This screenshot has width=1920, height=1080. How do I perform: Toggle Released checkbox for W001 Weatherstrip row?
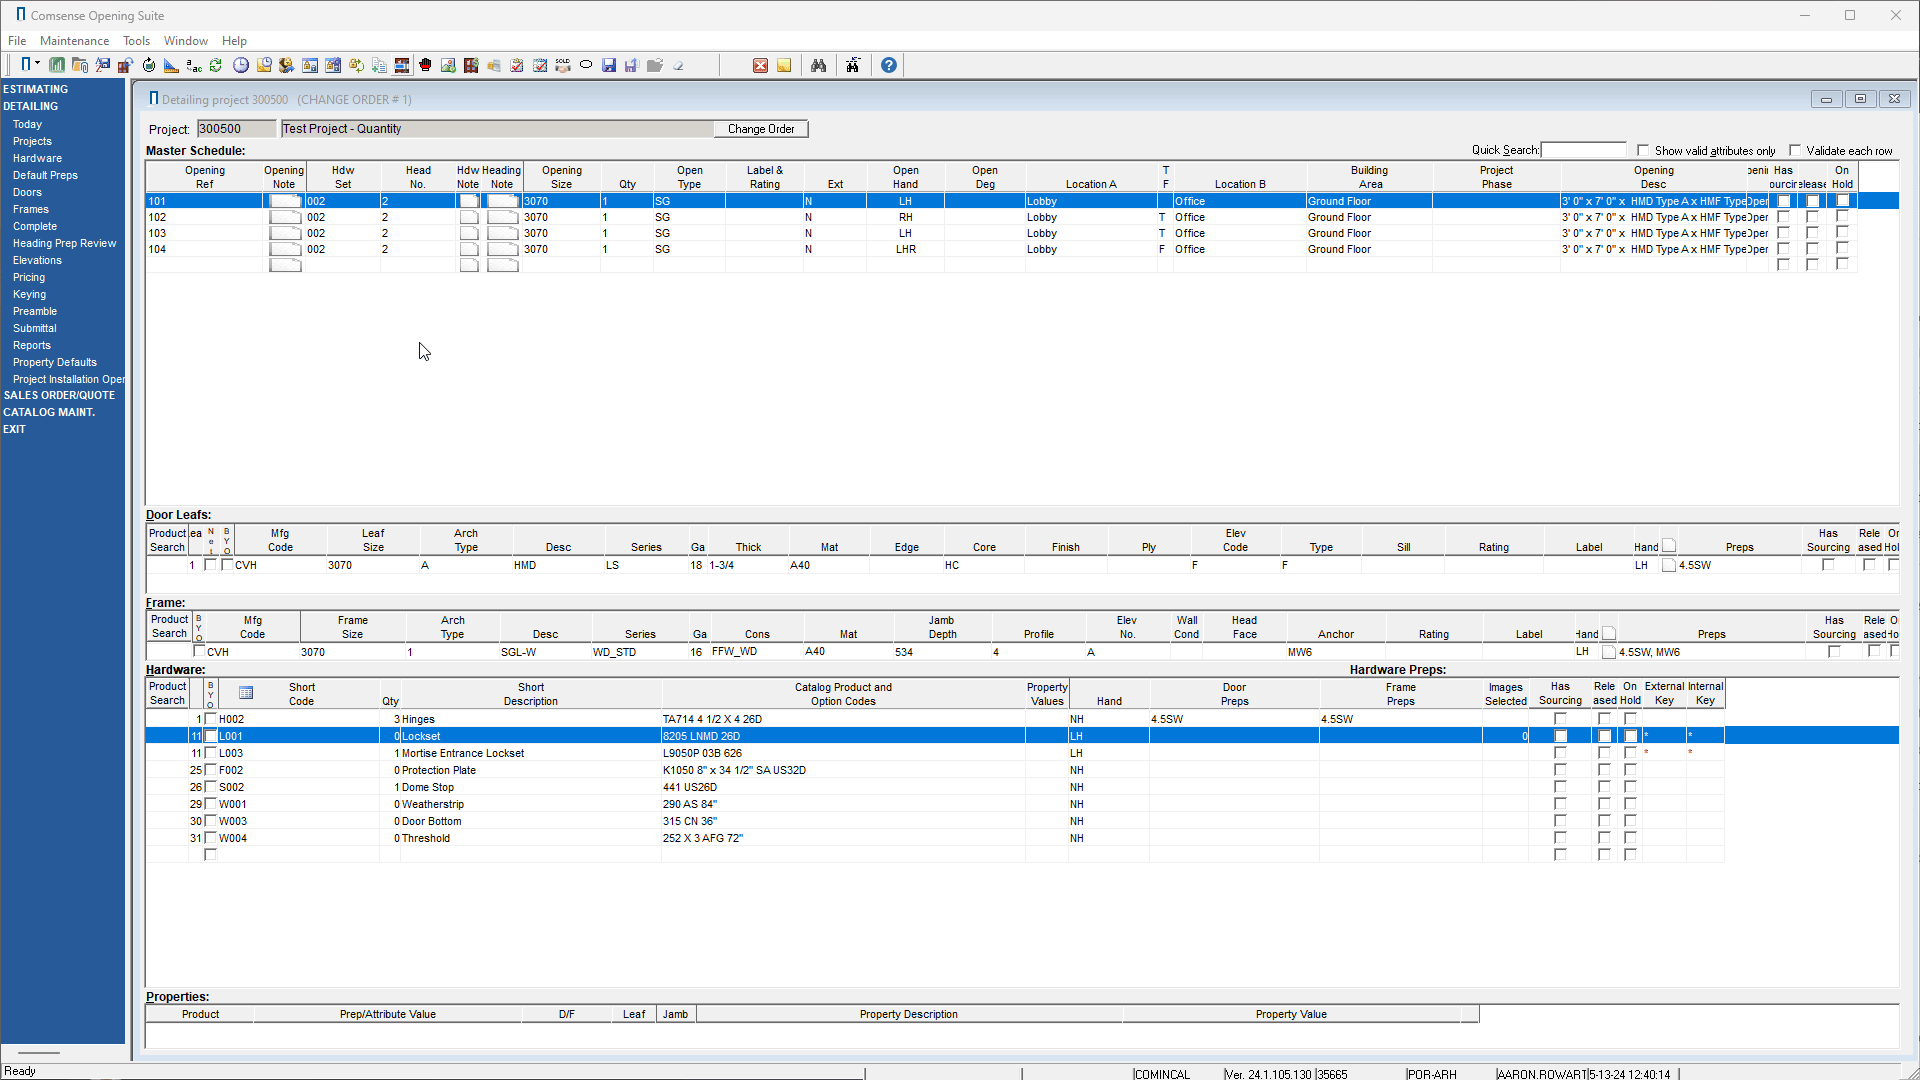[1604, 804]
